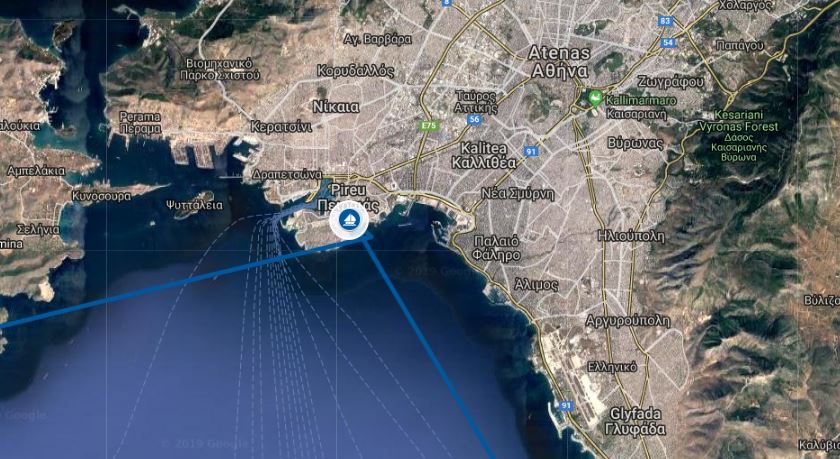
Task: Select the Kalitea Καλλιθέα label
Action: pyautogui.click(x=484, y=155)
